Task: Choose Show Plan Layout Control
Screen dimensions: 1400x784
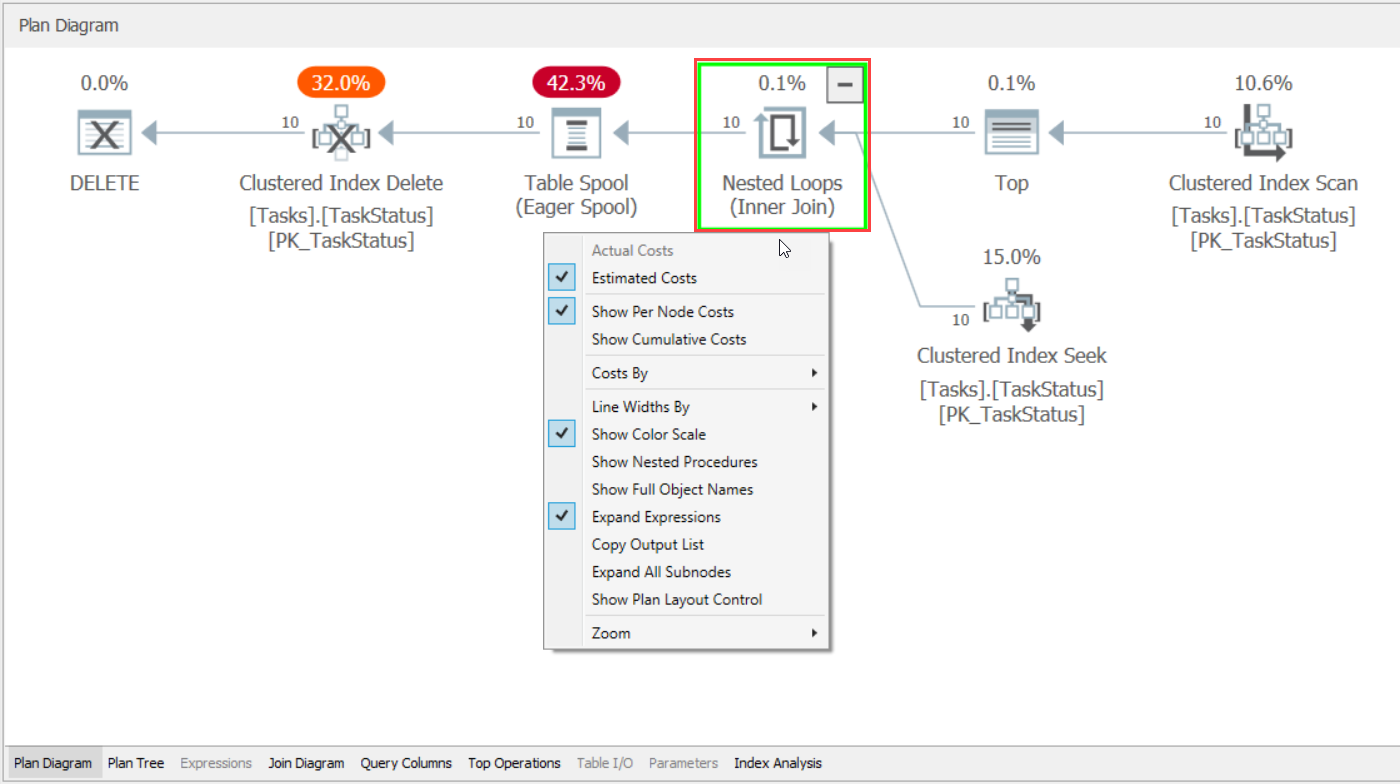Action: pyautogui.click(x=687, y=600)
